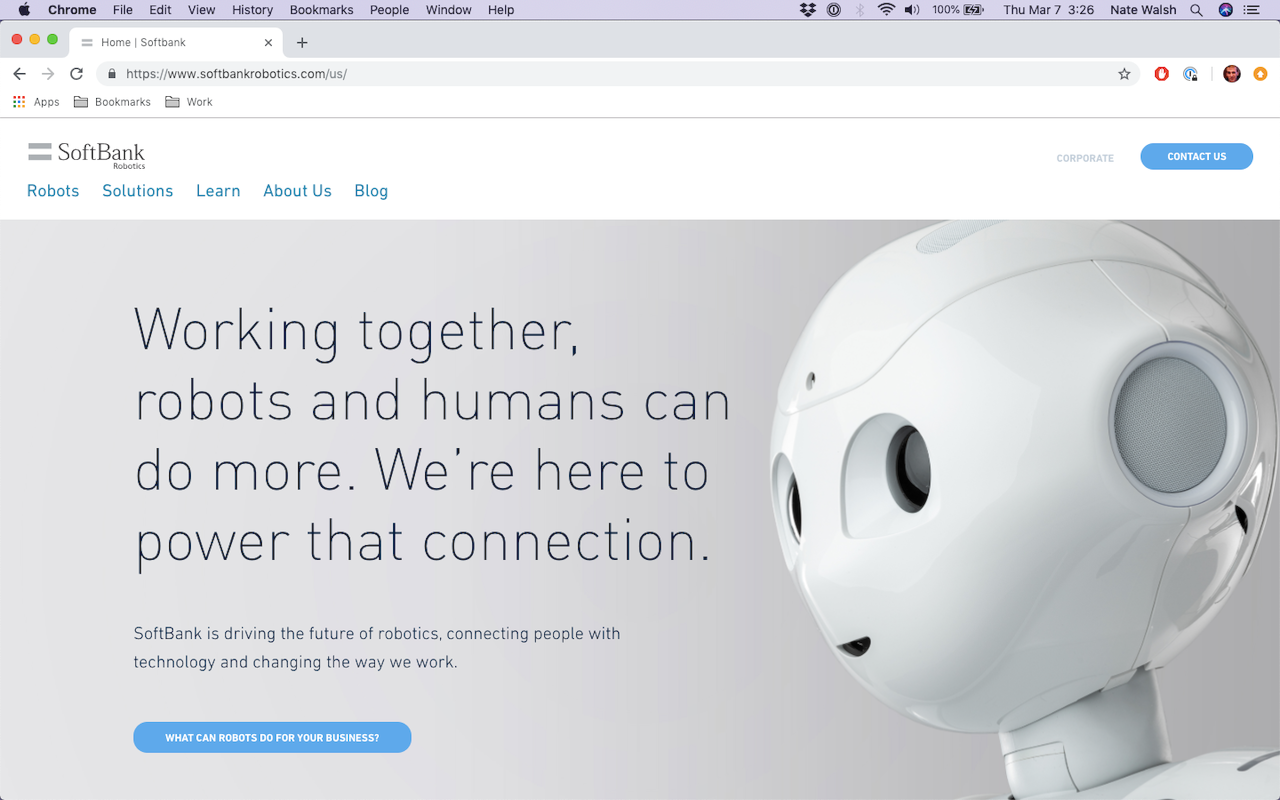The height and width of the screenshot is (800, 1280).
Task: Open the Robots navigation menu
Action: pyautogui.click(x=53, y=191)
